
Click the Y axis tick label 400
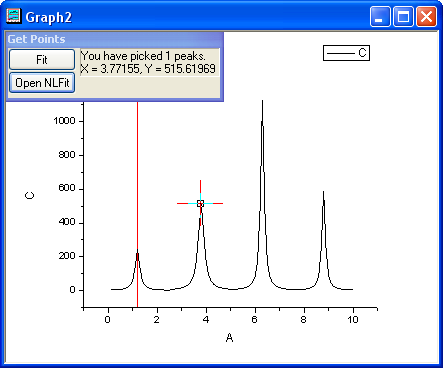click(67, 222)
